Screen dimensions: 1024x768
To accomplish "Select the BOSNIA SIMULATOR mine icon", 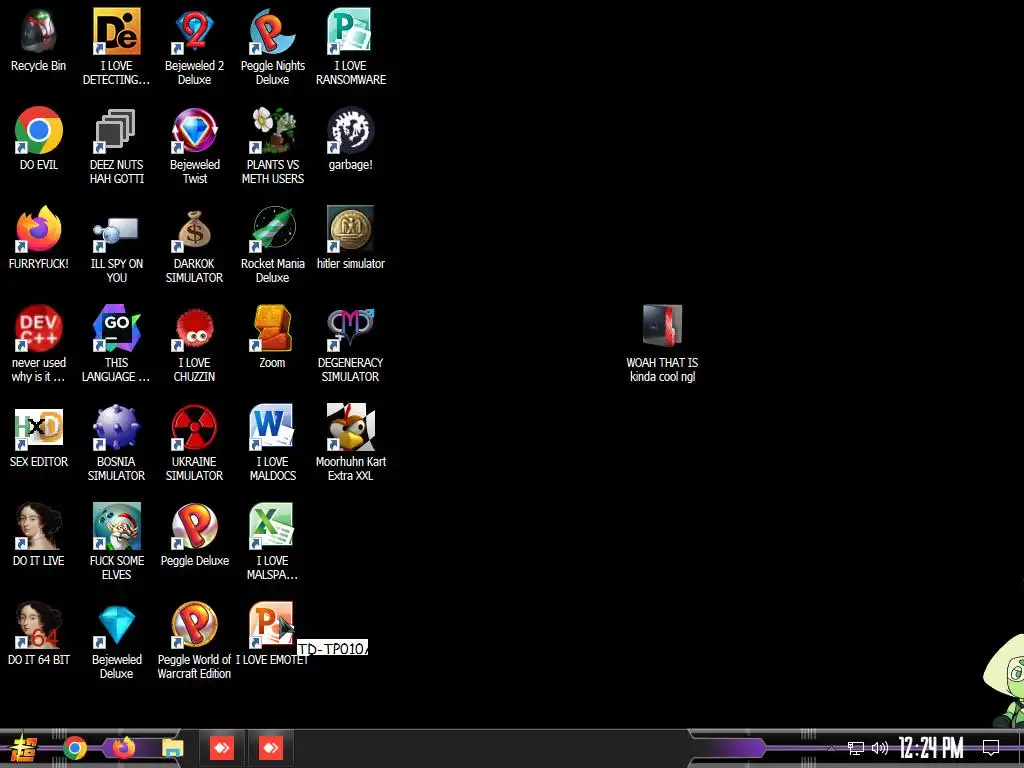I will [x=116, y=427].
